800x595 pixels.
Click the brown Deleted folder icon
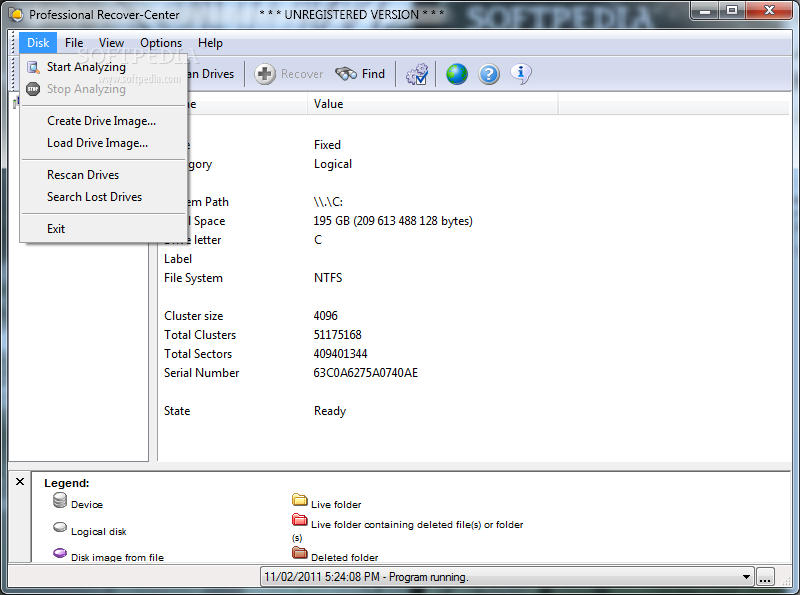(299, 553)
